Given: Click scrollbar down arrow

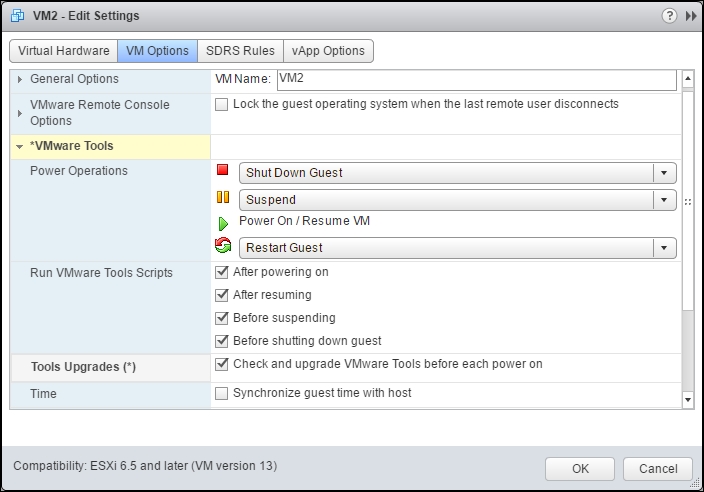Looking at the screenshot, I should coord(688,399).
